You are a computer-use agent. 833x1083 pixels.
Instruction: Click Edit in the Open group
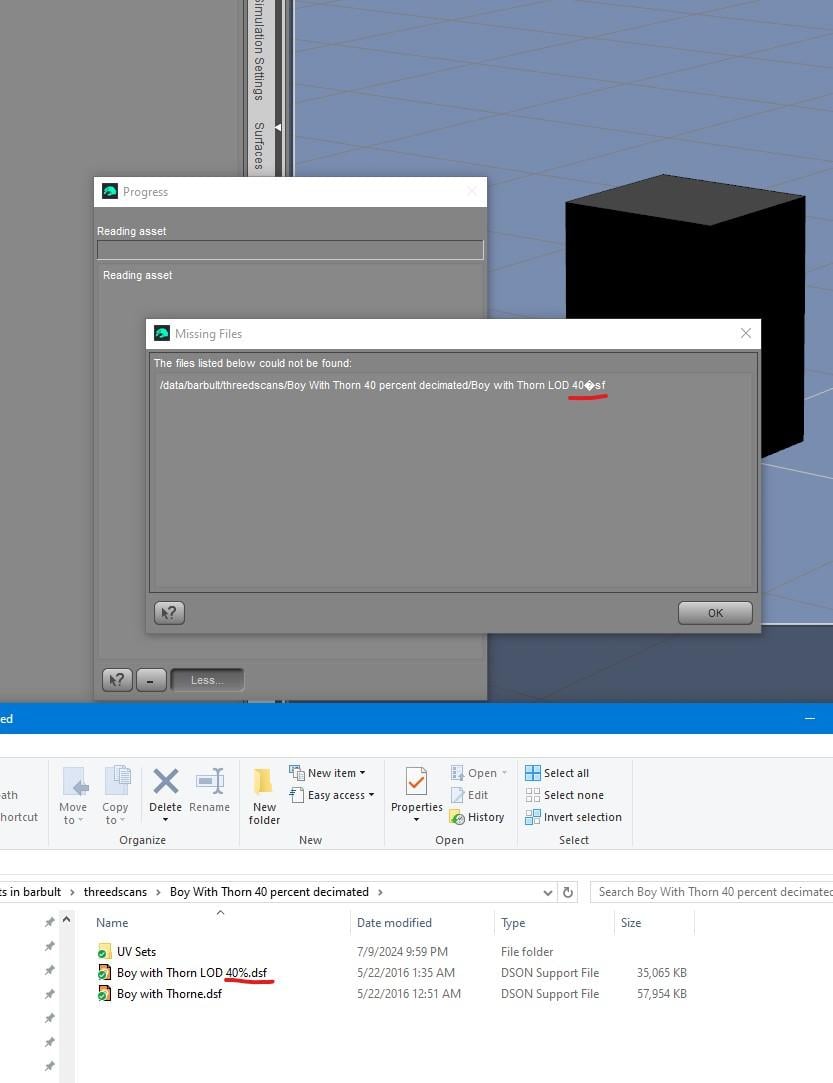[469, 795]
